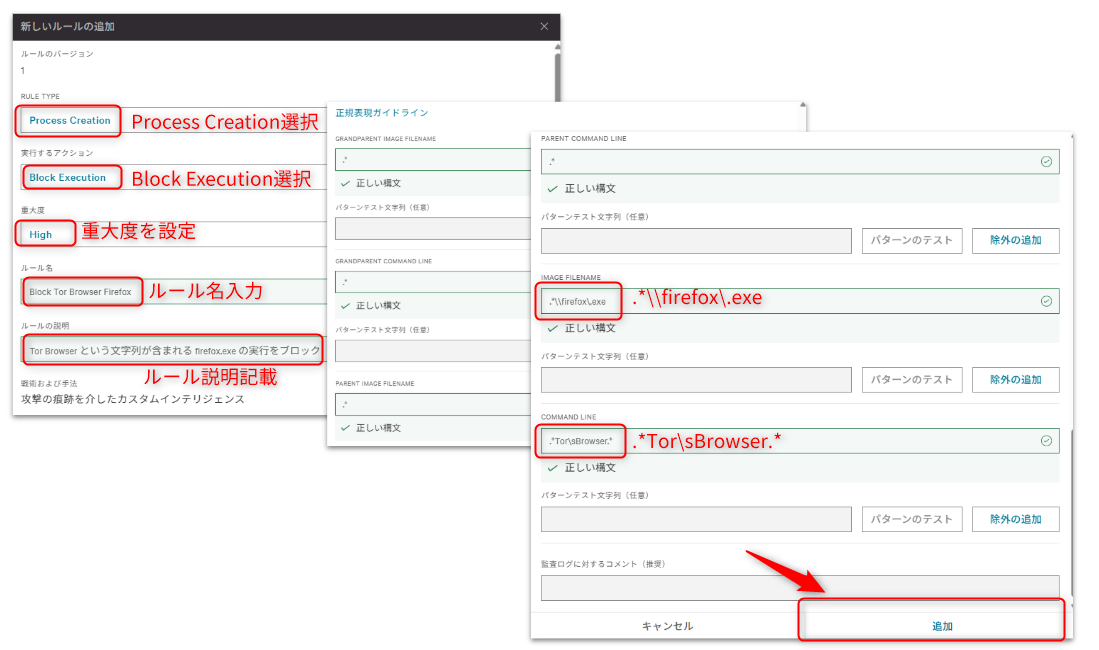Click the audit log comment field
Image resolution: width=1099 pixels, height=650 pixels.
pyautogui.click(x=799, y=588)
